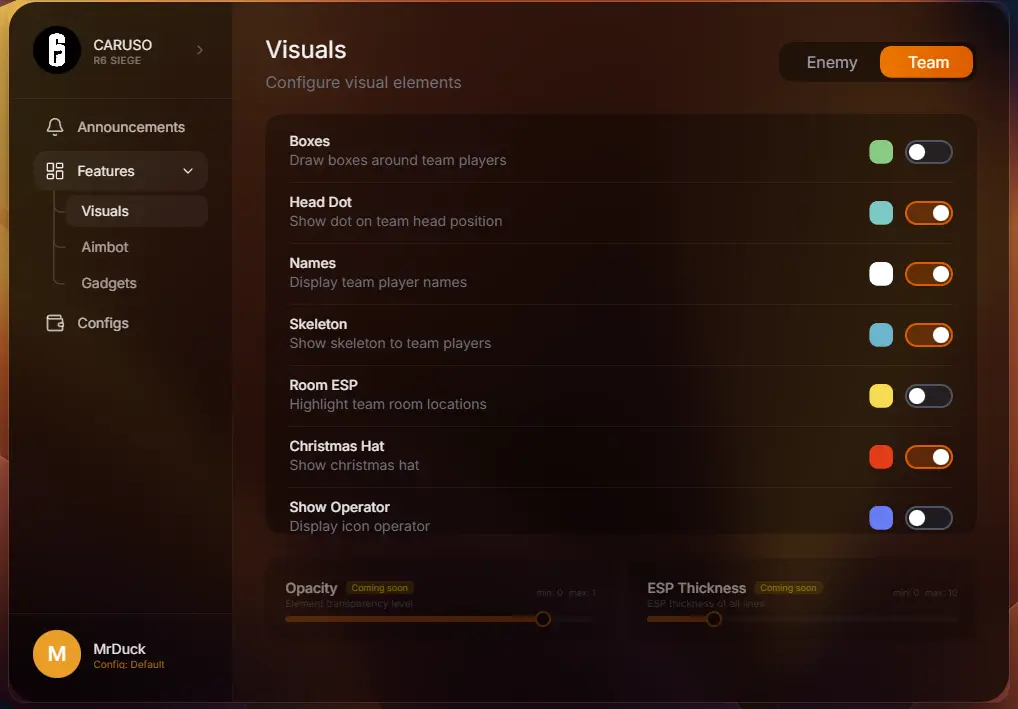The image size is (1018, 709).
Task: Click the Features grid icon
Action: [x=56, y=171]
